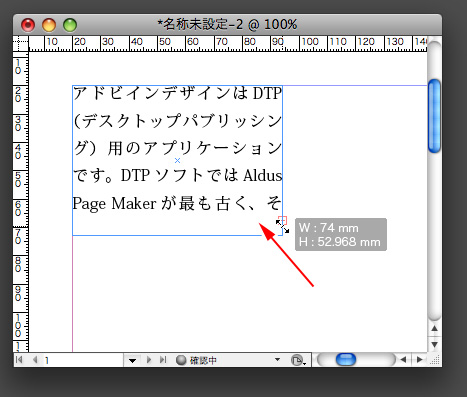Click the blue horizontal scrollbar thumb
Screen dimensions: 467x397
[346, 360]
